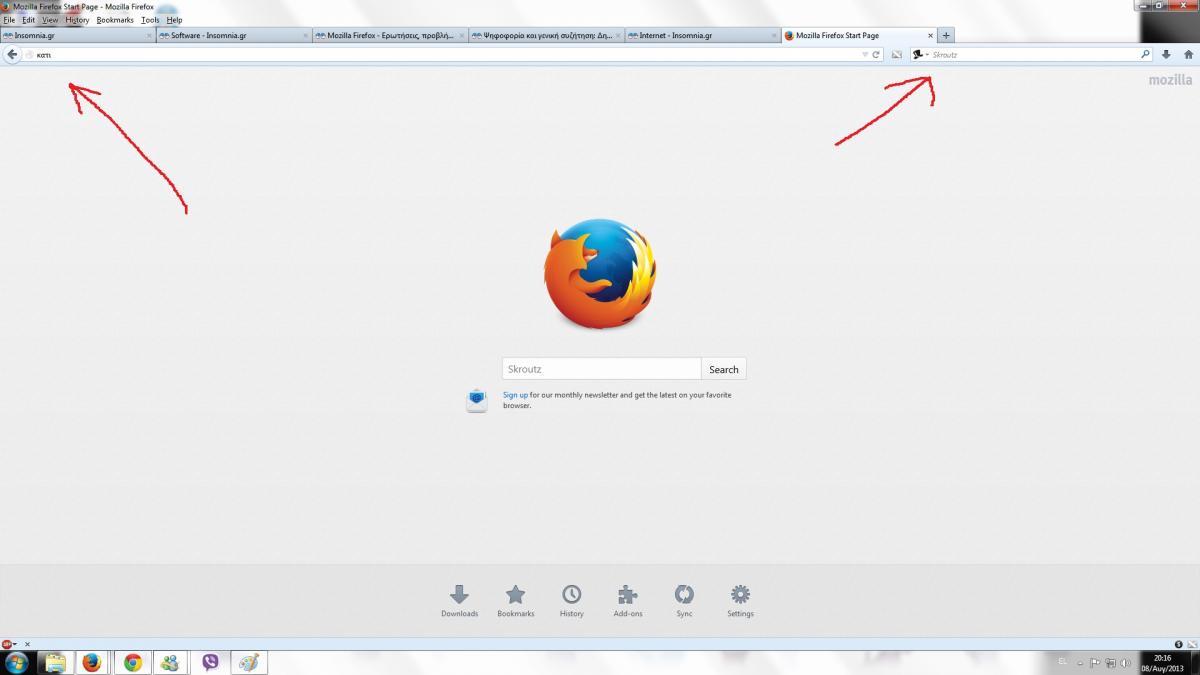Open the Help menu
The width and height of the screenshot is (1200, 675).
[174, 20]
